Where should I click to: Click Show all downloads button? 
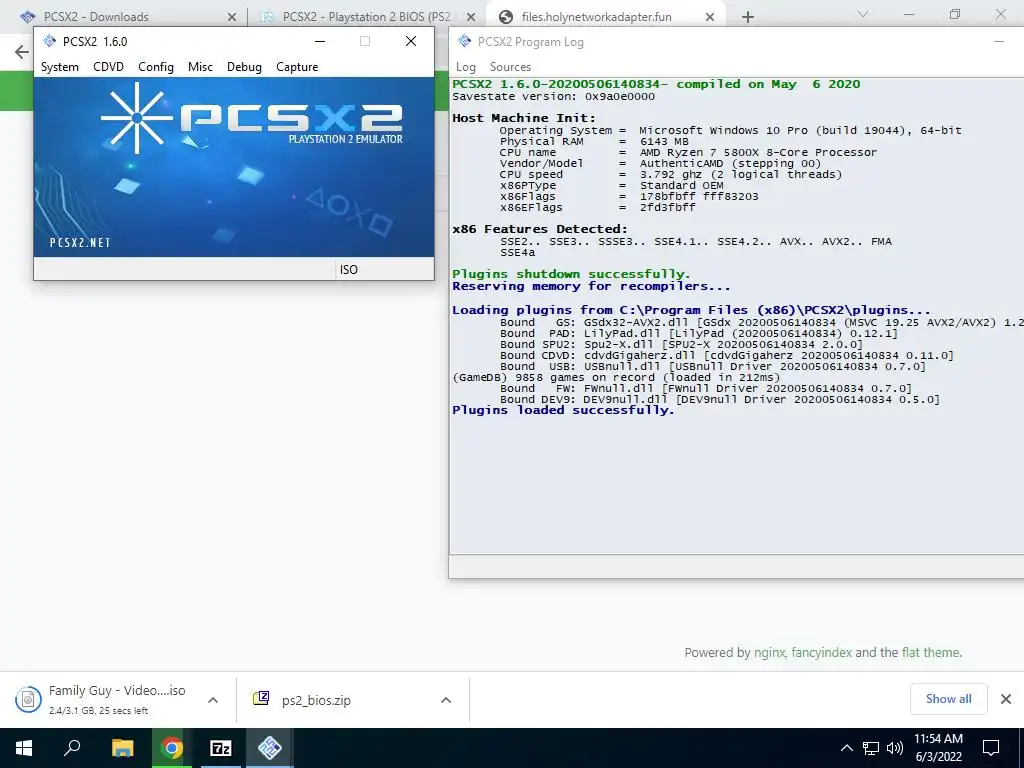[x=948, y=699]
